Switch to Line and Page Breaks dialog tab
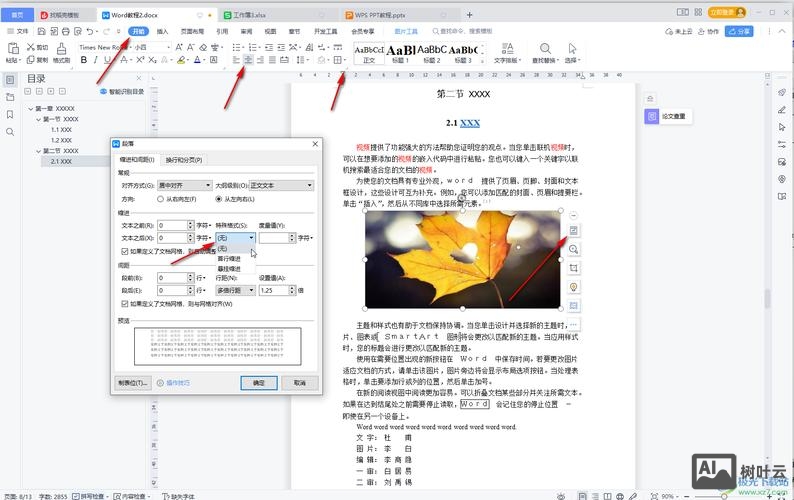The height and width of the screenshot is (500, 794). click(184, 160)
